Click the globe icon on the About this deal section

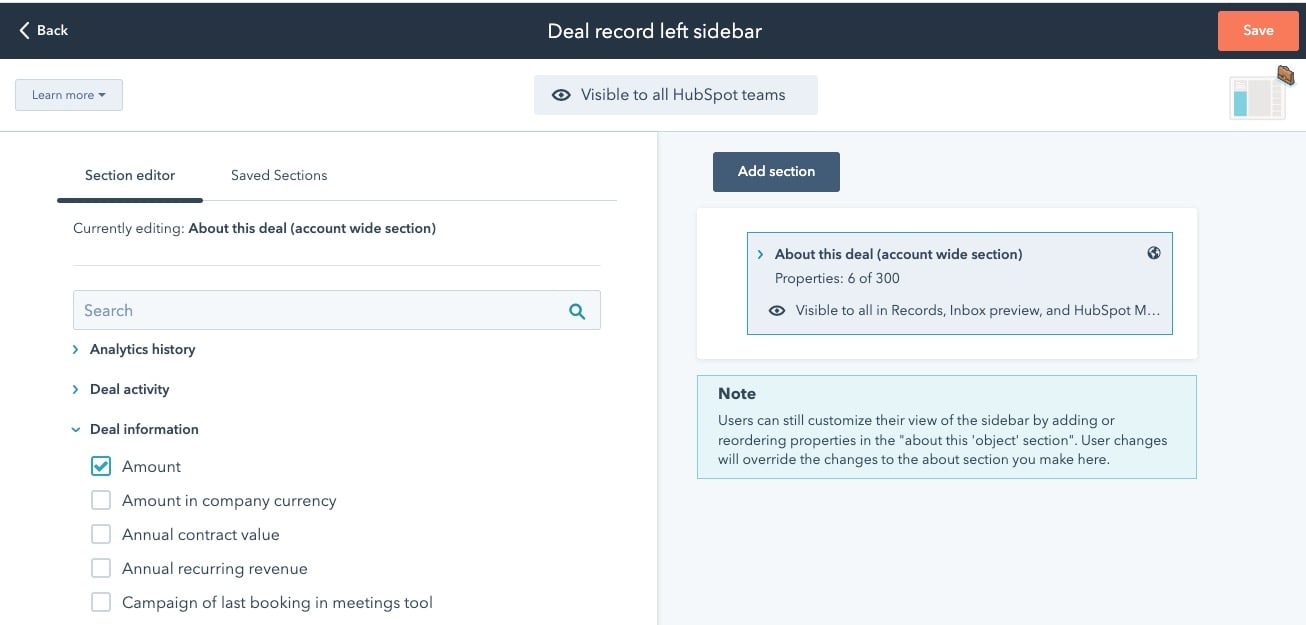point(1154,253)
